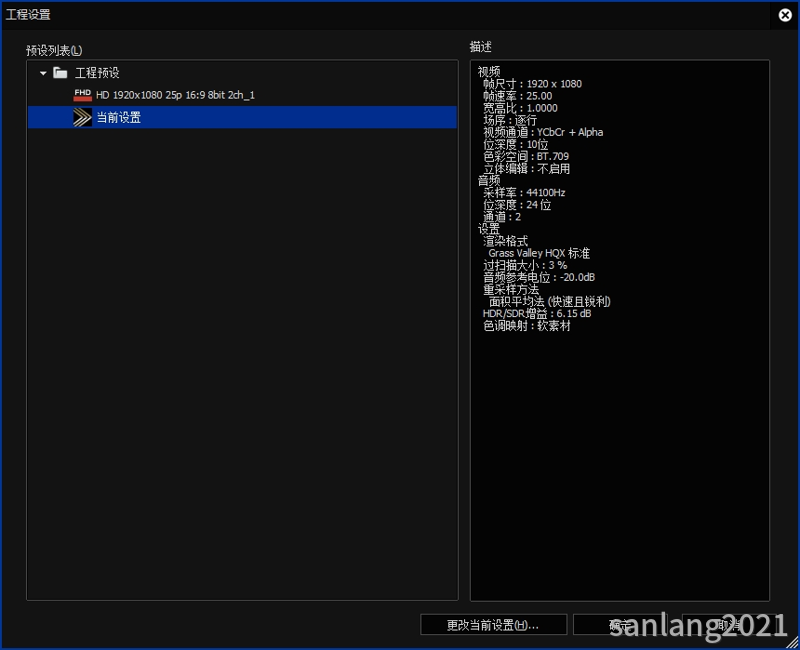Collapse the 工程预设 tree arrow

click(x=43, y=73)
